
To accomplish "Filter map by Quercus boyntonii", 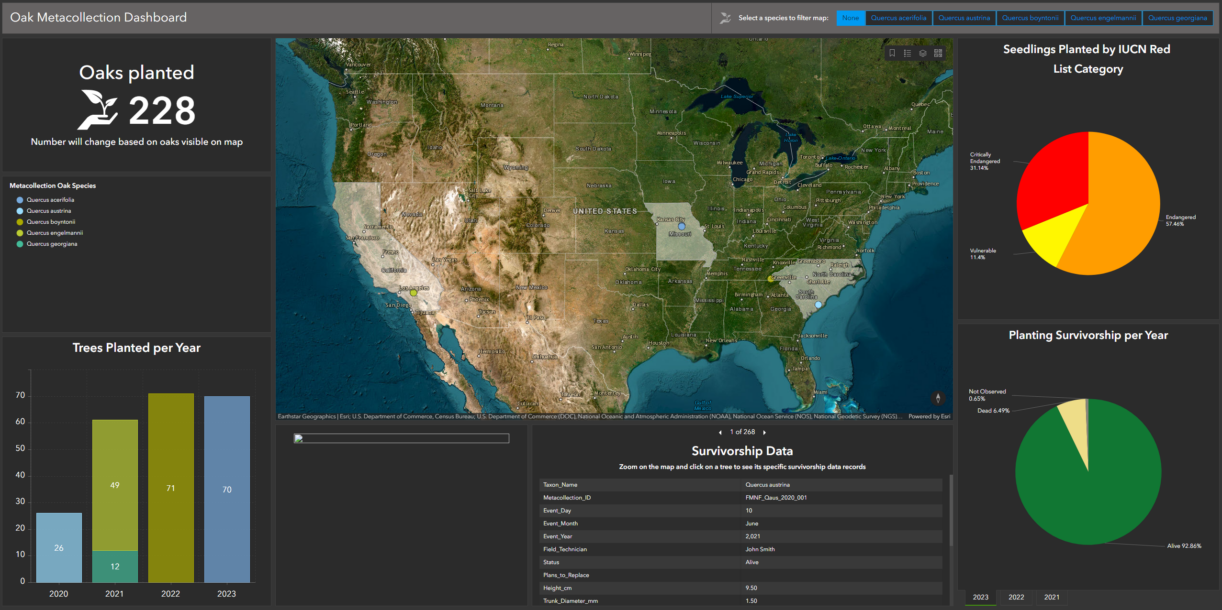I will pyautogui.click(x=1030, y=18).
